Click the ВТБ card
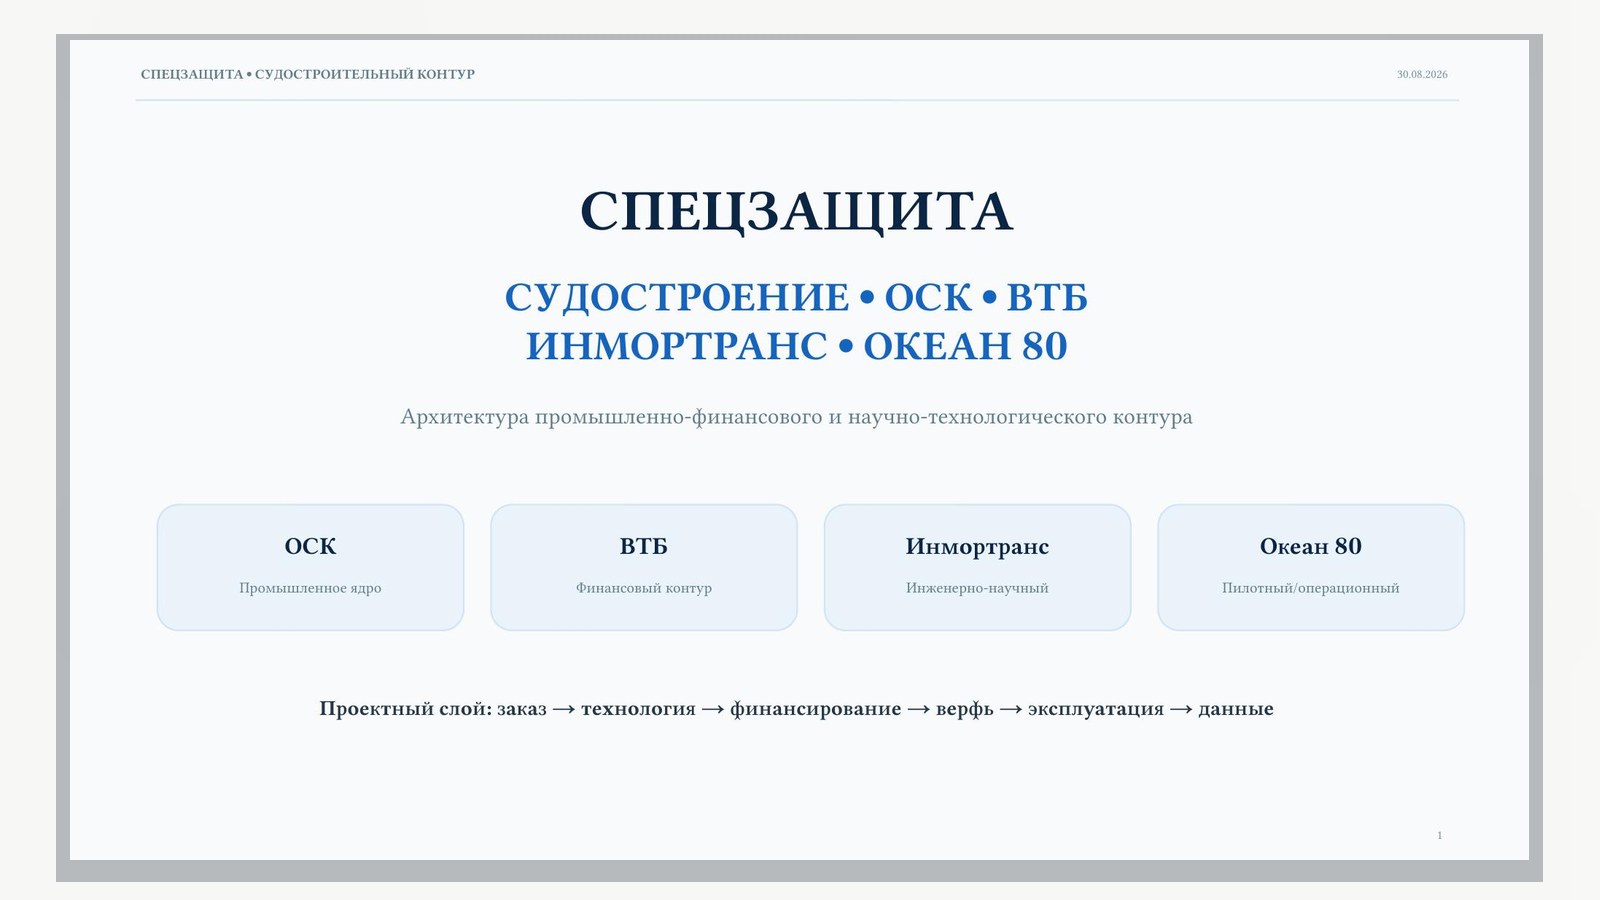Screen dimensions: 1600x900 (644, 567)
